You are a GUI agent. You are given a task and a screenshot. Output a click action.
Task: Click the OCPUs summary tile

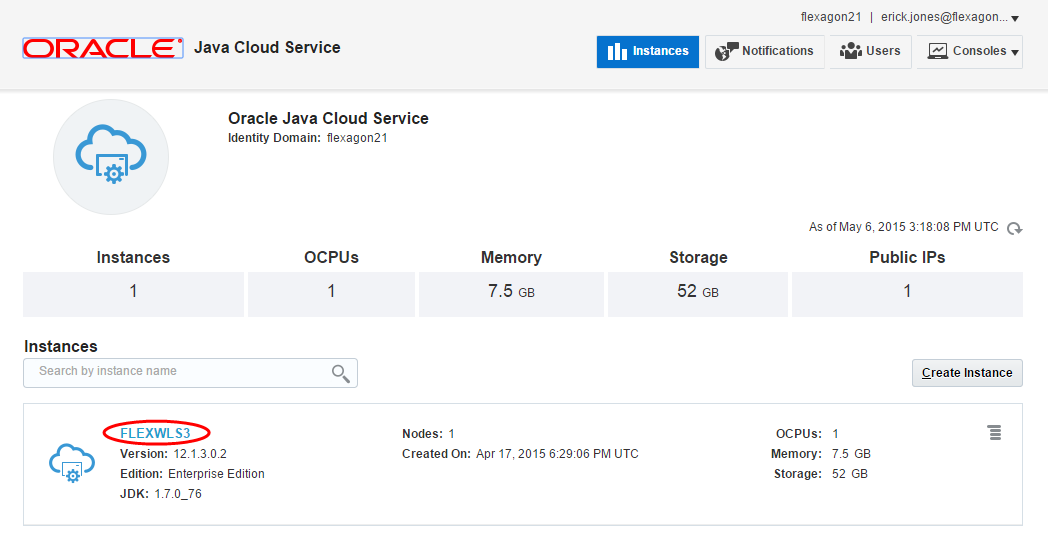[332, 294]
